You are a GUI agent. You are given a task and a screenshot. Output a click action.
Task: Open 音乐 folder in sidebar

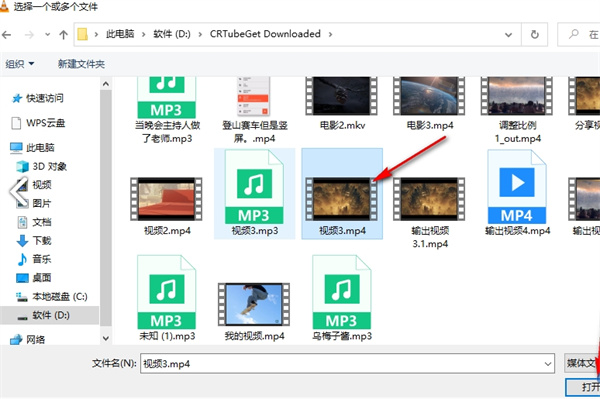[x=34, y=259]
